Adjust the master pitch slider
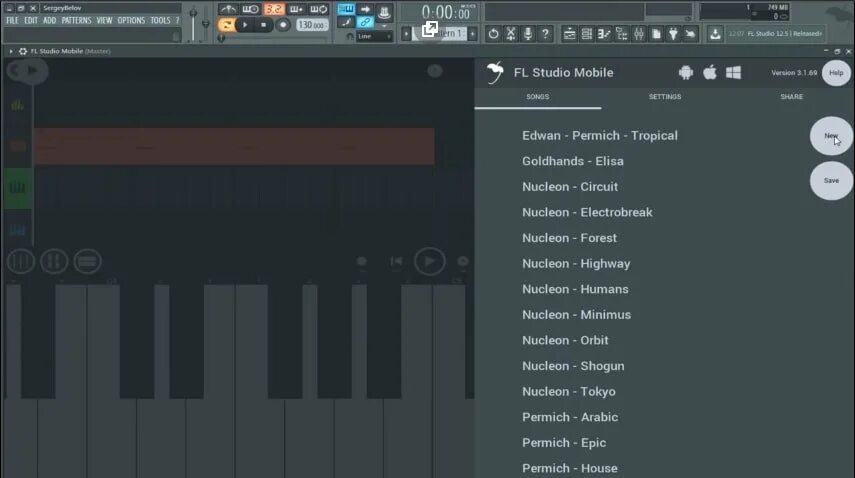 (206, 23)
